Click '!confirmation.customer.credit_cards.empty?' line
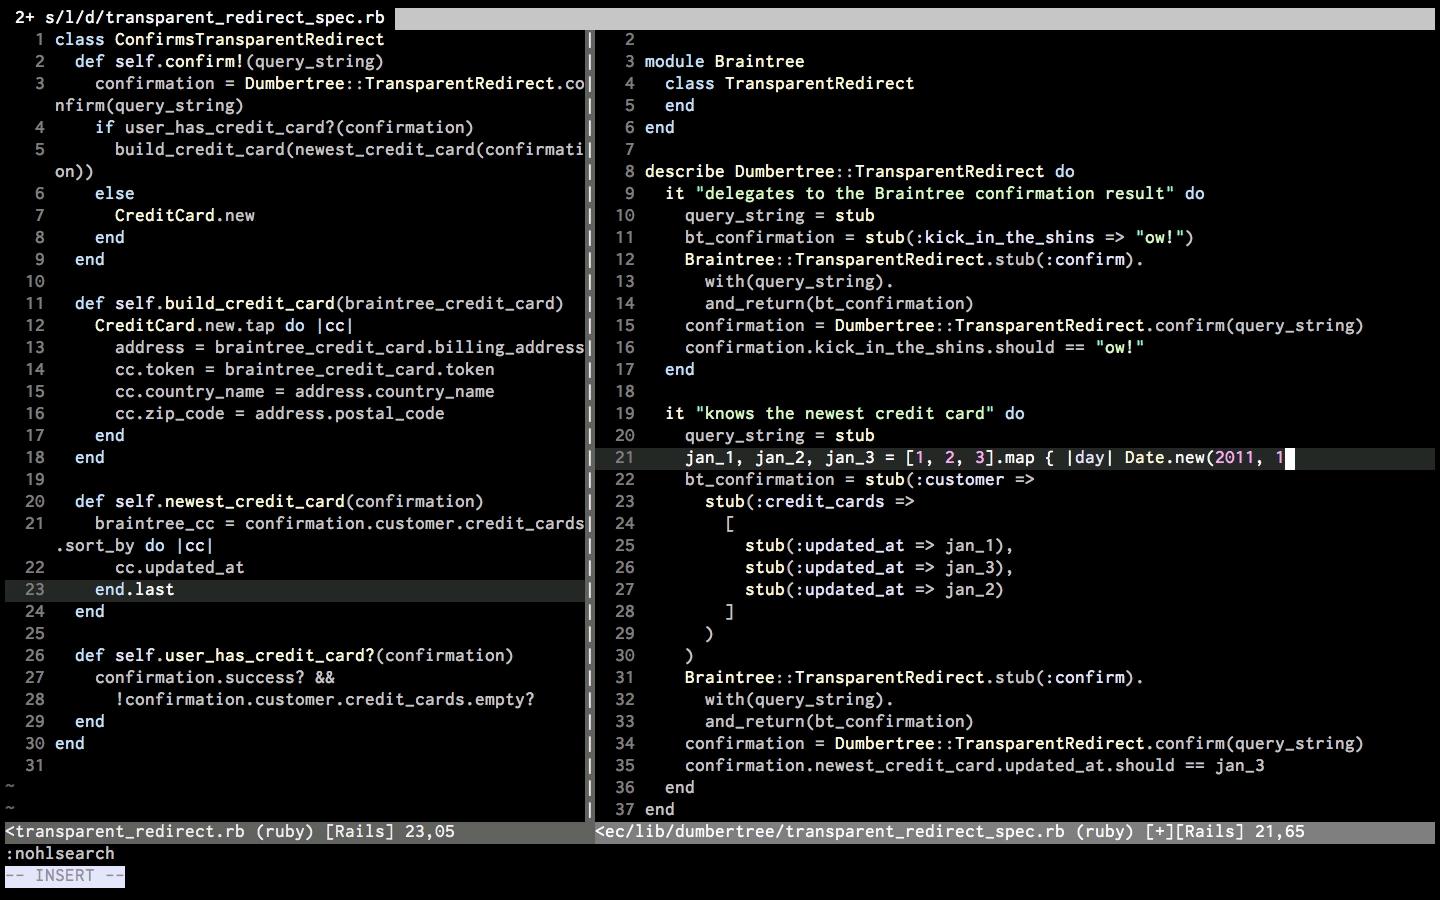The width and height of the screenshot is (1440, 900). coord(325,699)
